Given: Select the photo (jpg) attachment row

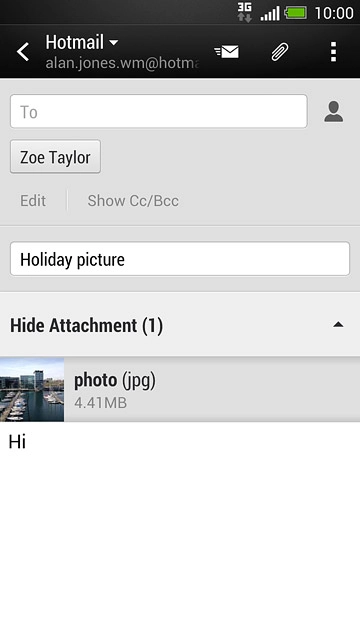Looking at the screenshot, I should [x=180, y=389].
